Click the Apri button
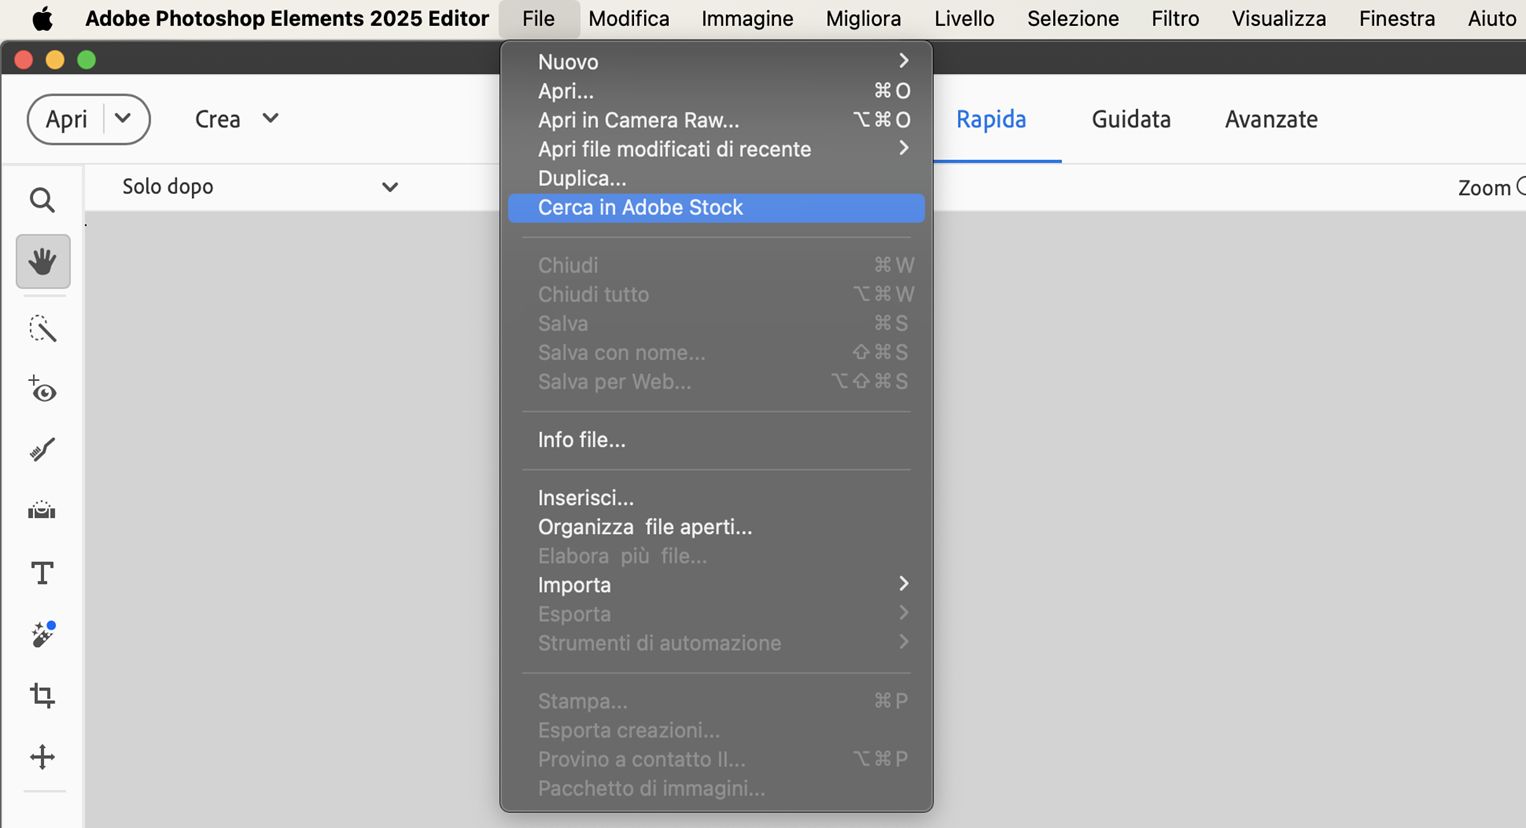1526x828 pixels. point(67,119)
